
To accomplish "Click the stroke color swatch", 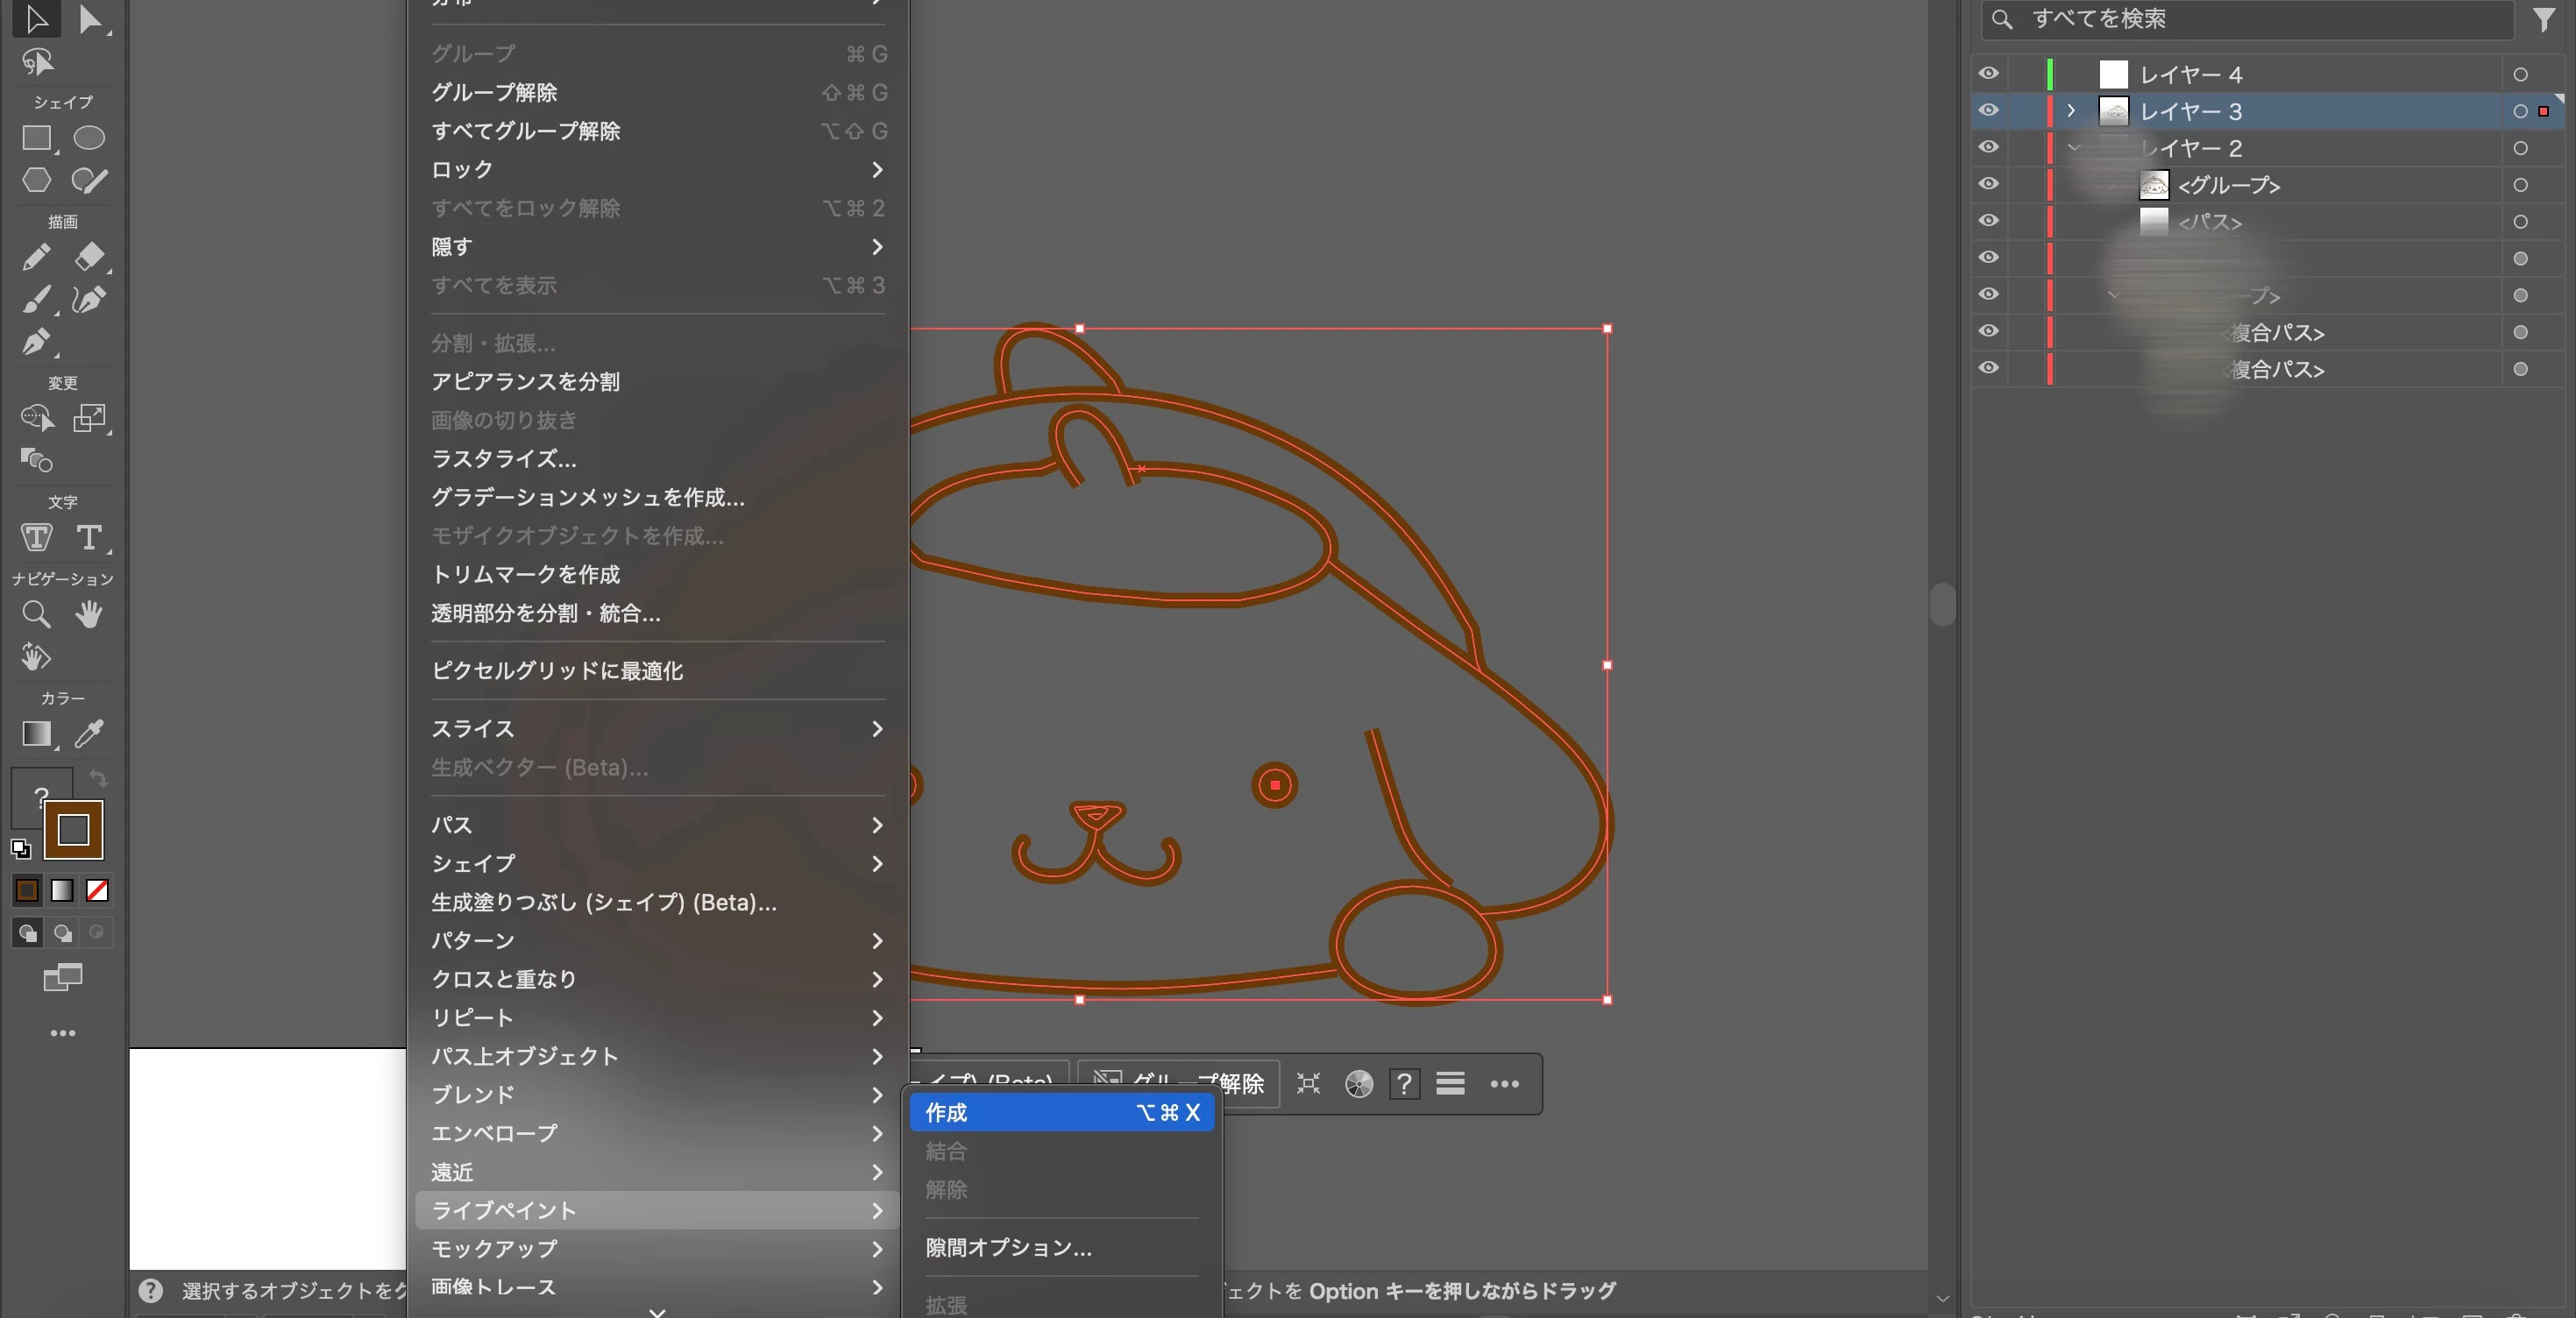I will tap(73, 830).
